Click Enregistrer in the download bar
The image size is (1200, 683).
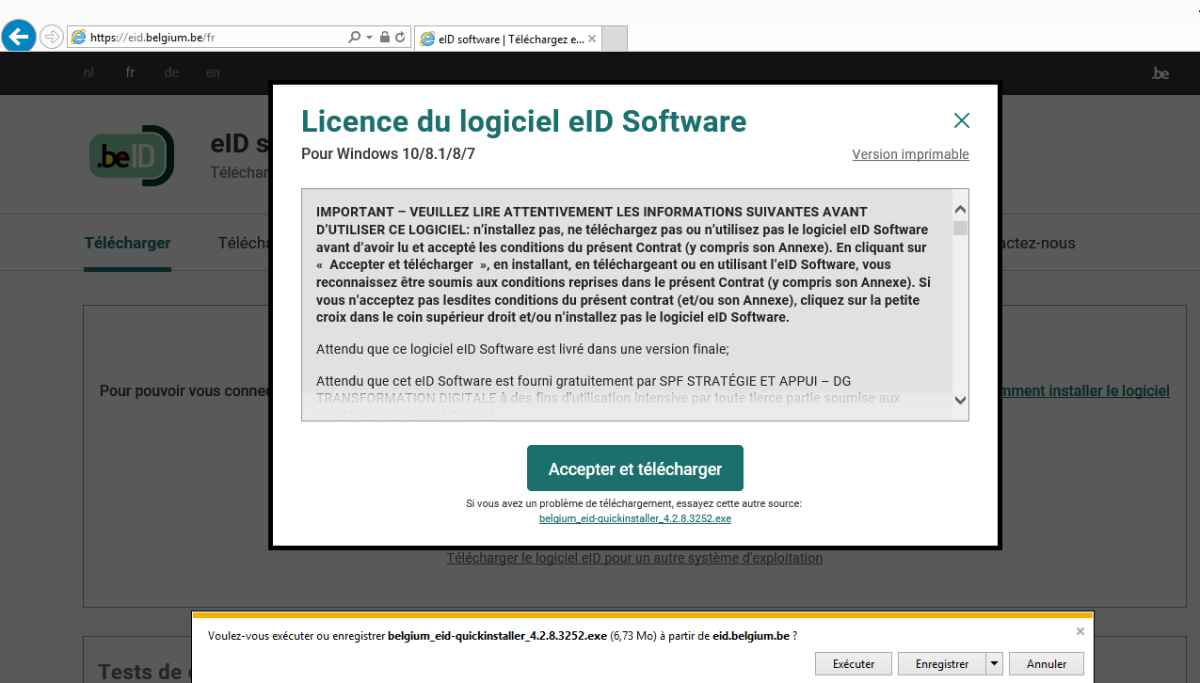point(941,664)
